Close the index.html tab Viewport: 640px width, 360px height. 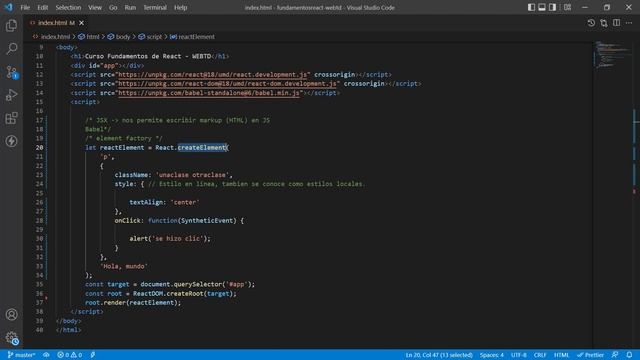(82, 23)
